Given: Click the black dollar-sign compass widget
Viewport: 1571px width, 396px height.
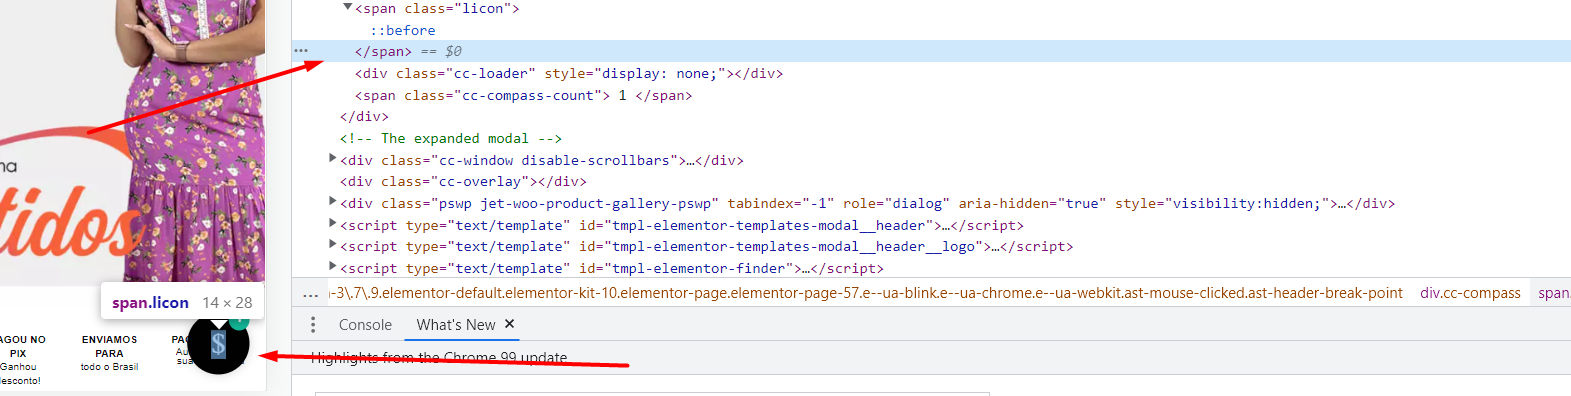Looking at the screenshot, I should pyautogui.click(x=218, y=345).
